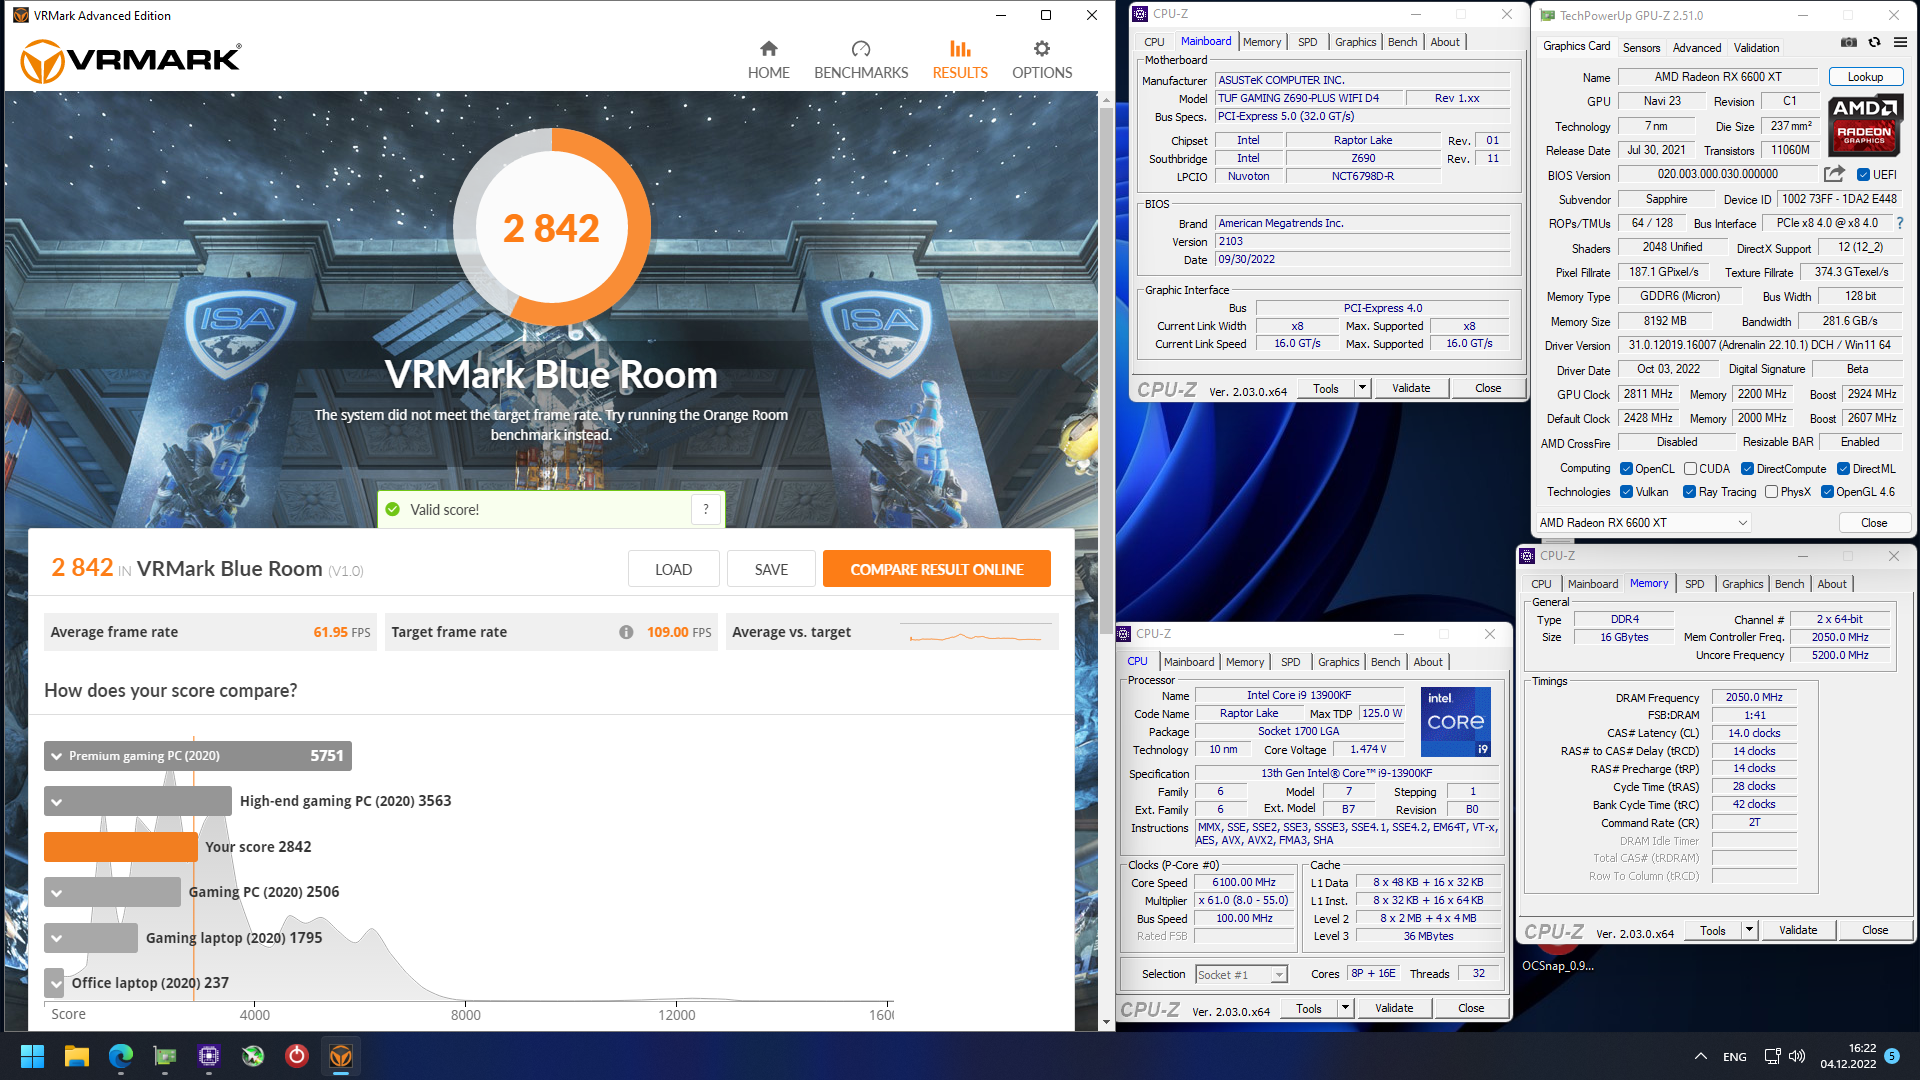Screen dimensions: 1920x1080
Task: Click the LOAD button in VRMark
Action: coord(673,569)
